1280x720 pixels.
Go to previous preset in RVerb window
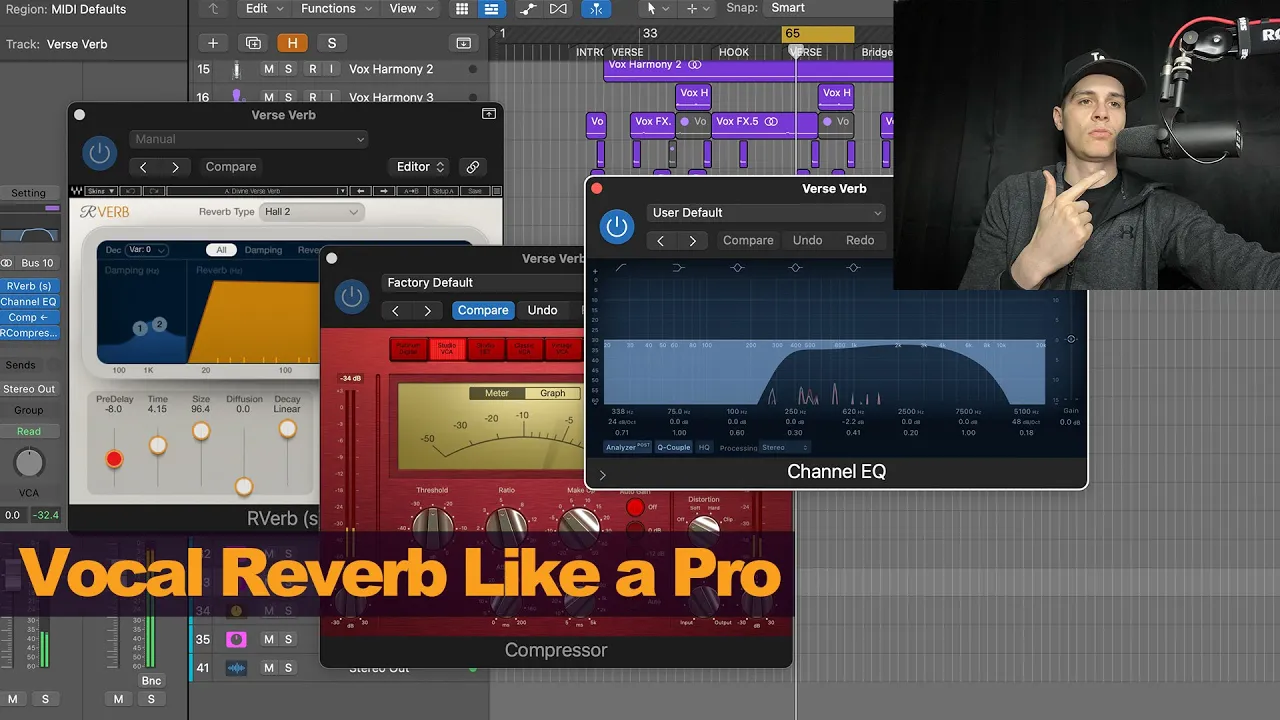click(x=143, y=167)
